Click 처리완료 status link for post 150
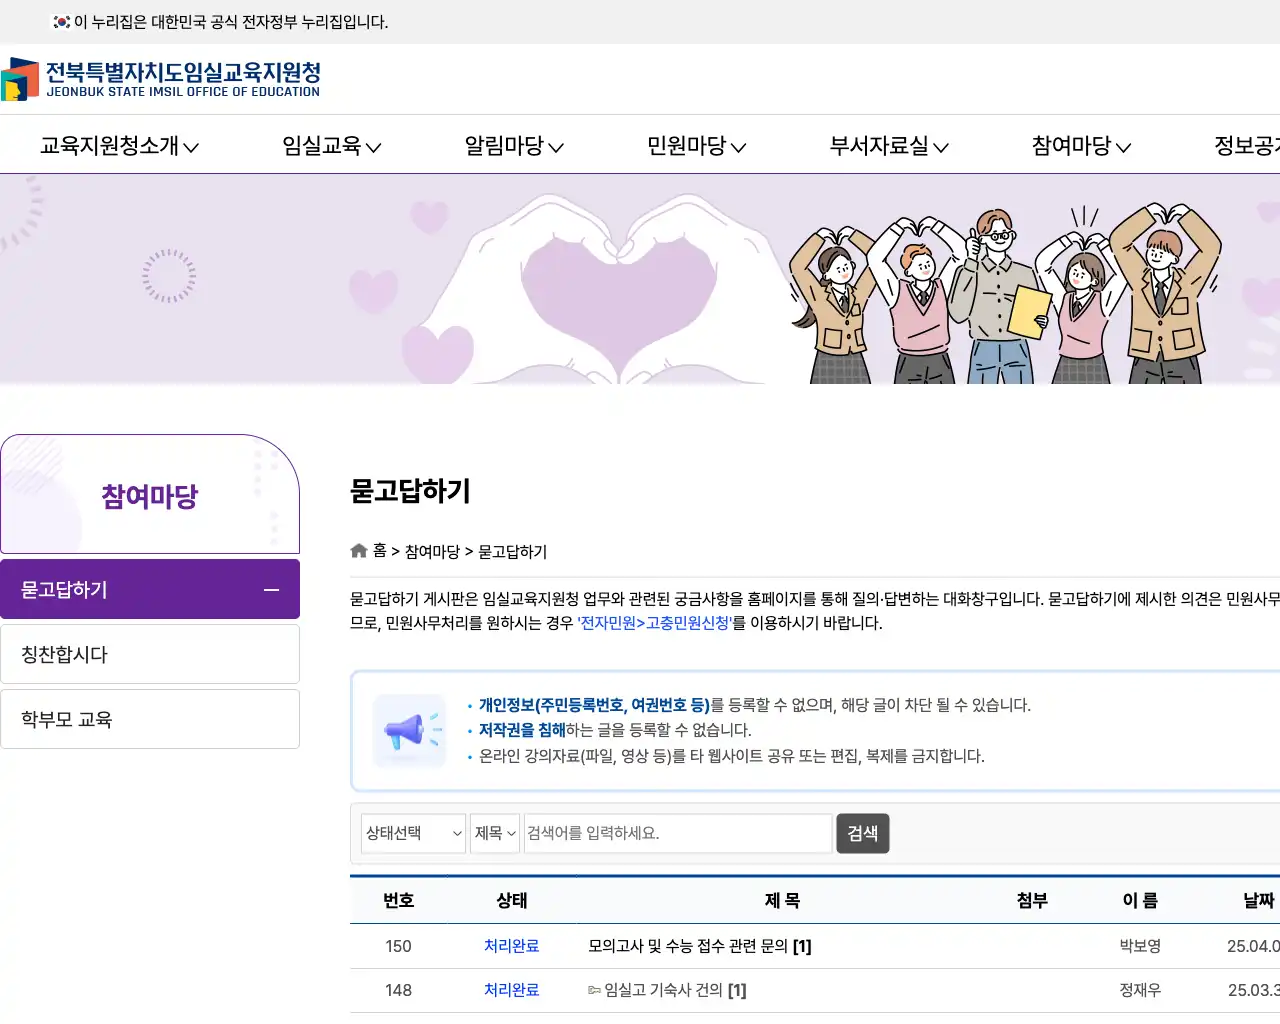Screen dimensions: 1280x1024 point(511,945)
